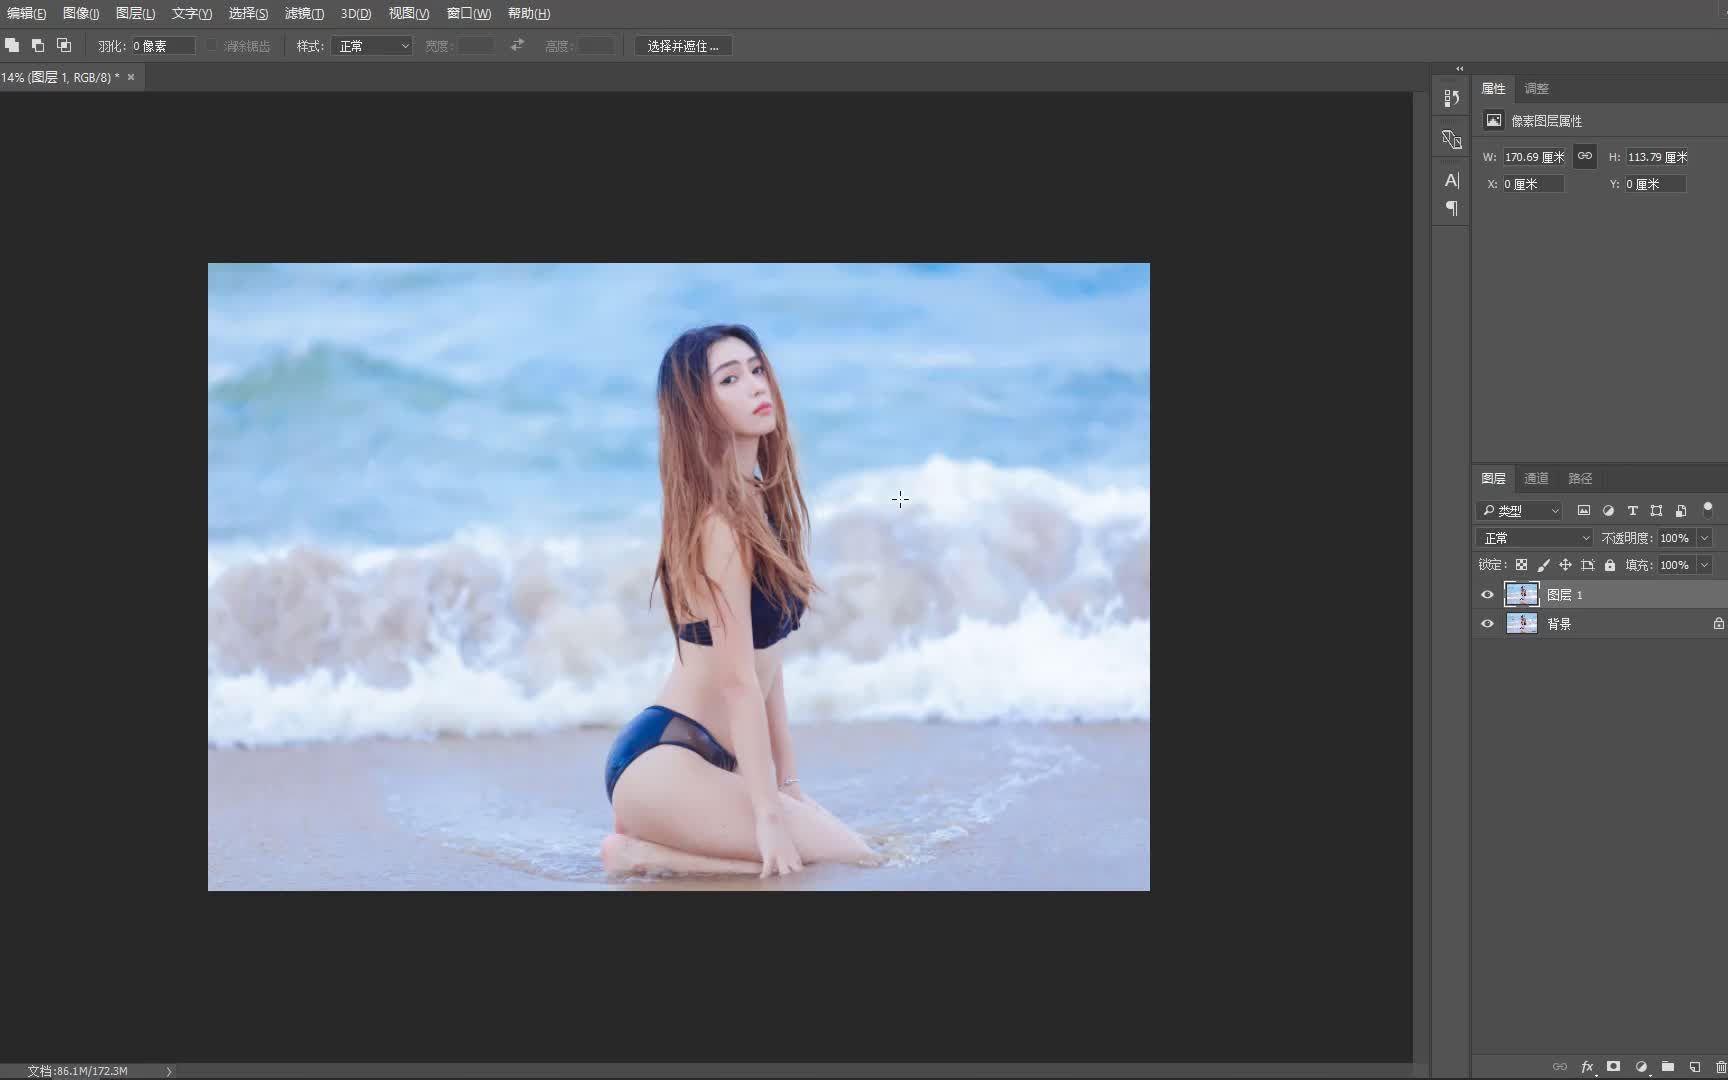Open the 窗口 menu
This screenshot has width=1728, height=1080.
(469, 13)
